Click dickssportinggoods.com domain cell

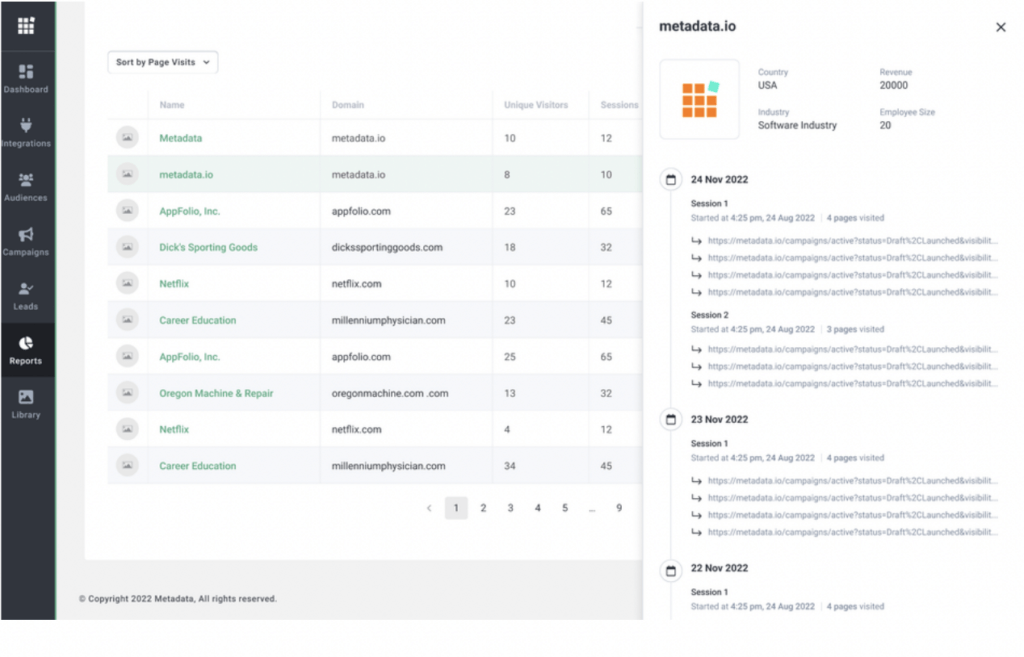tap(387, 247)
